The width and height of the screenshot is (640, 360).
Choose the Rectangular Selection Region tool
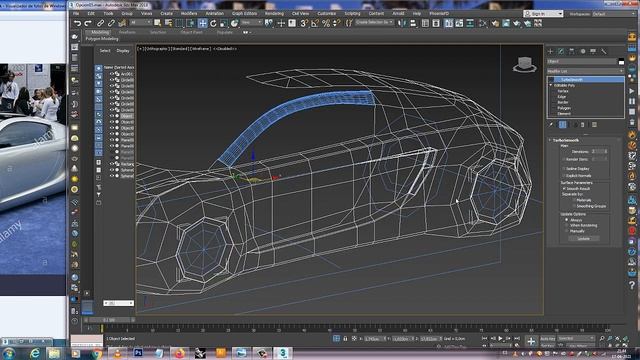click(179, 24)
